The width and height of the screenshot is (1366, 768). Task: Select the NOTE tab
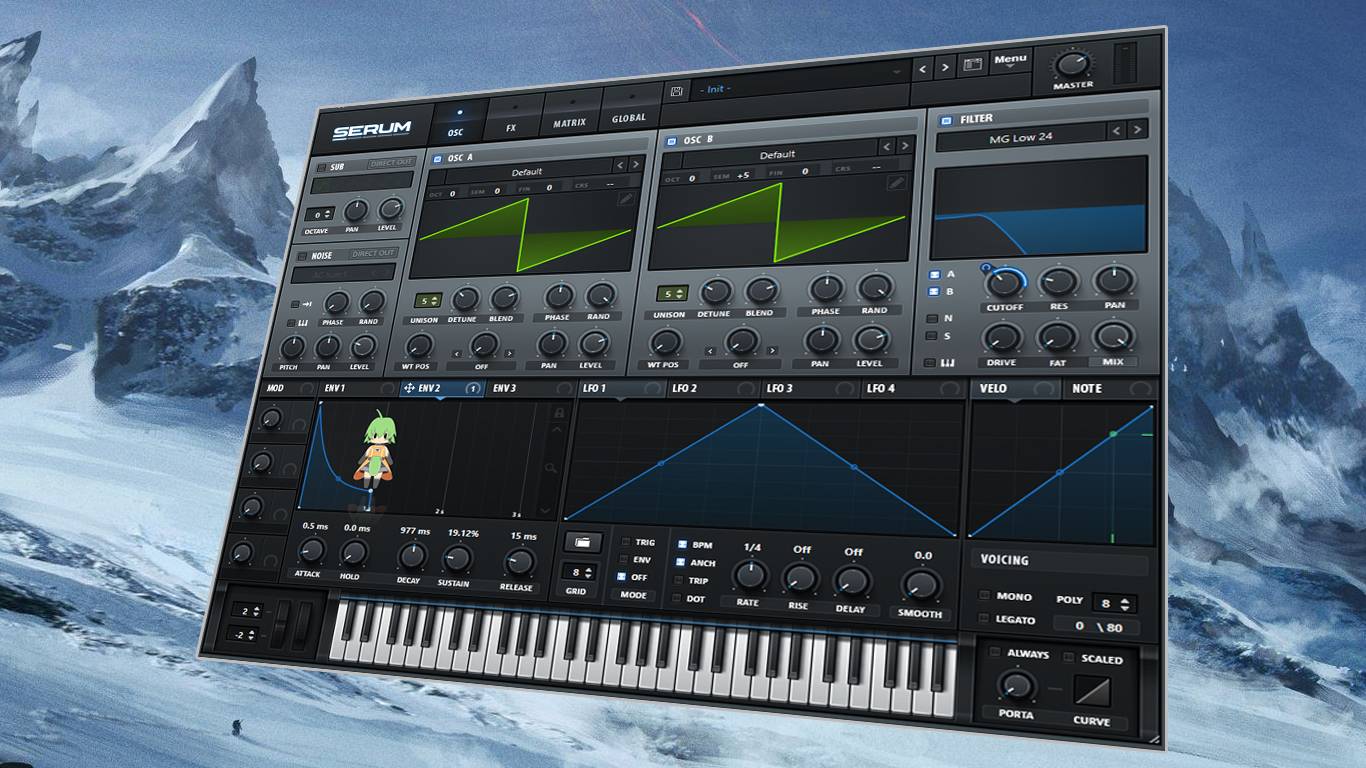pos(1109,388)
